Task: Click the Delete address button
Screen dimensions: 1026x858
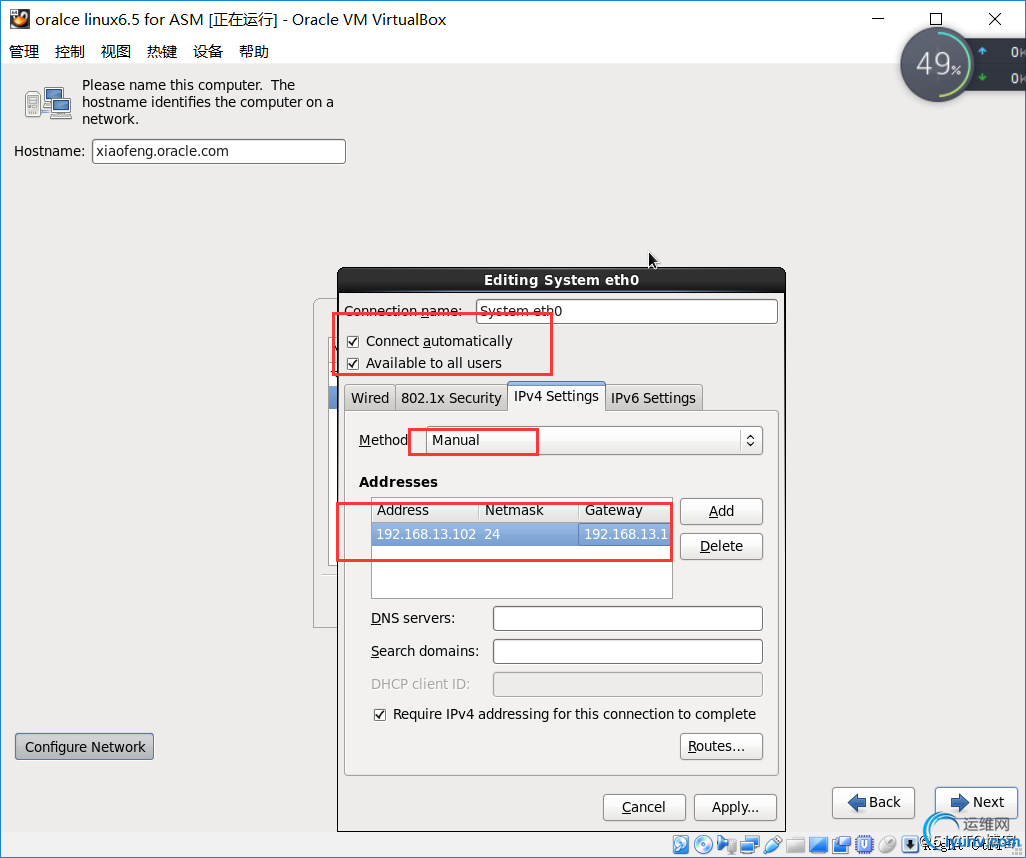Action: (721, 546)
